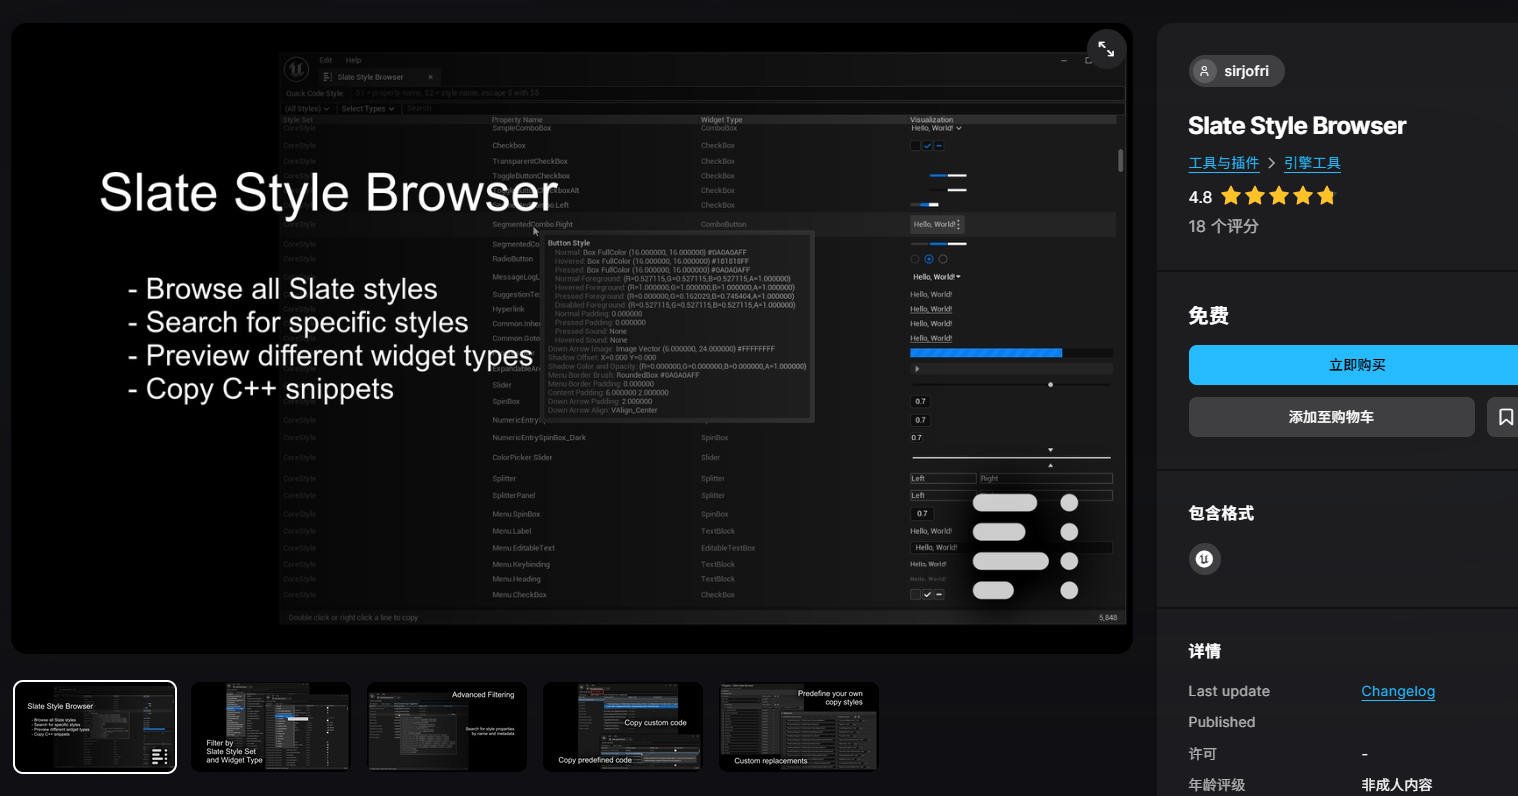Open the Help menu in preview
The image size is (1518, 796).
pos(353,60)
